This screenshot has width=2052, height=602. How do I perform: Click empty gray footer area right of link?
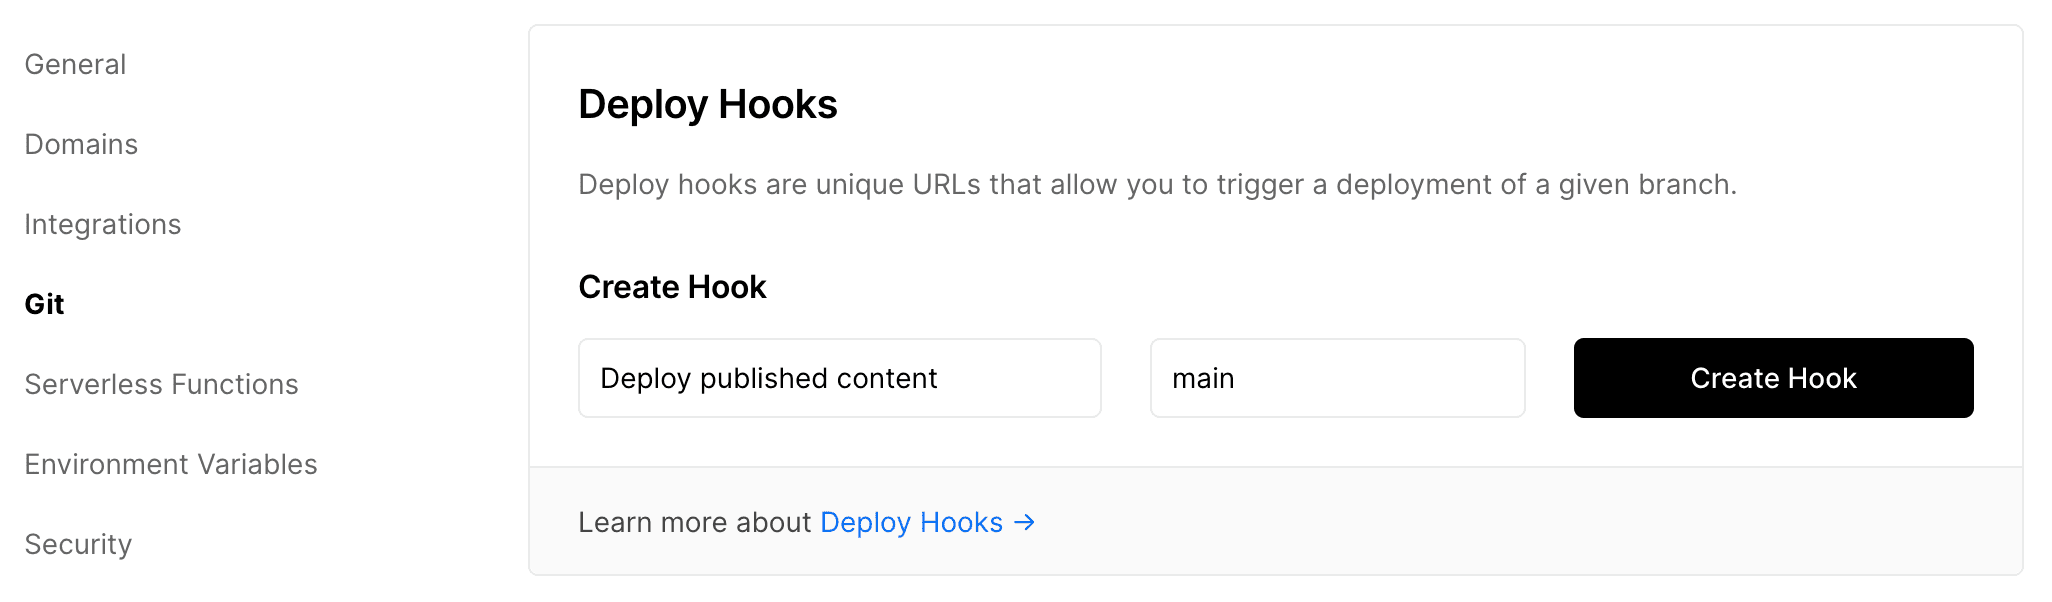[x=1500, y=522]
